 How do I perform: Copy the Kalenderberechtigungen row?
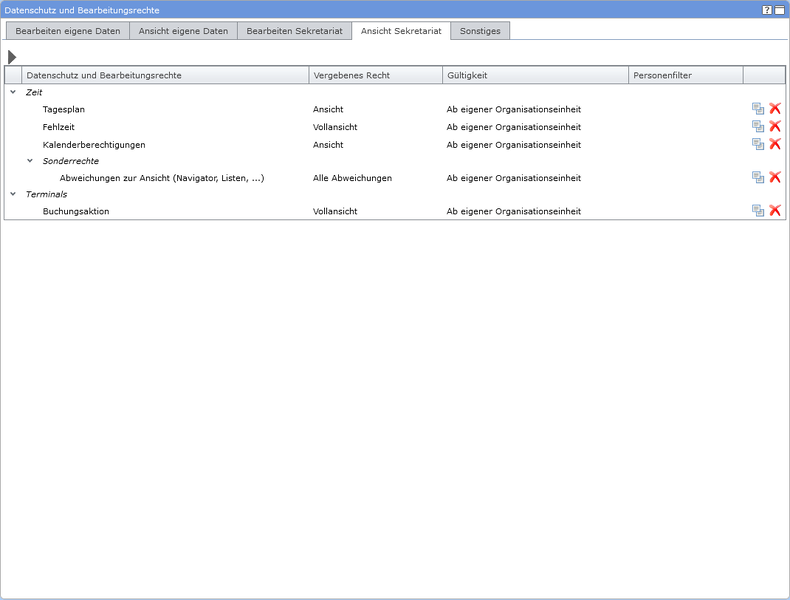pyautogui.click(x=758, y=144)
